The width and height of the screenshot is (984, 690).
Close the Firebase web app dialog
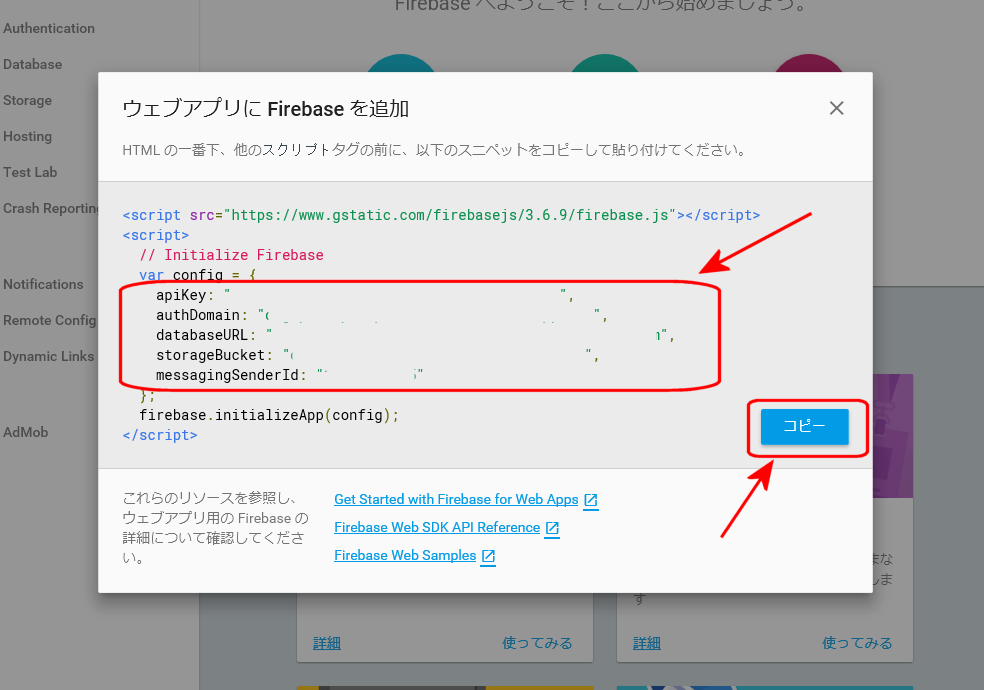pos(836,109)
